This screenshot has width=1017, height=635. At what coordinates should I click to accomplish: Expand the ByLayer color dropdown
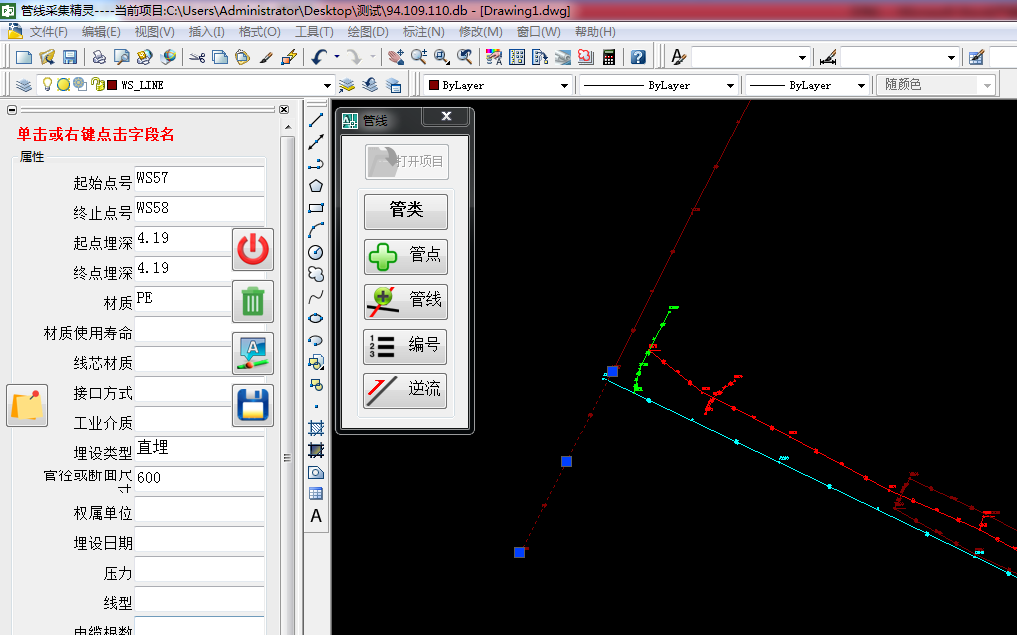tap(564, 86)
